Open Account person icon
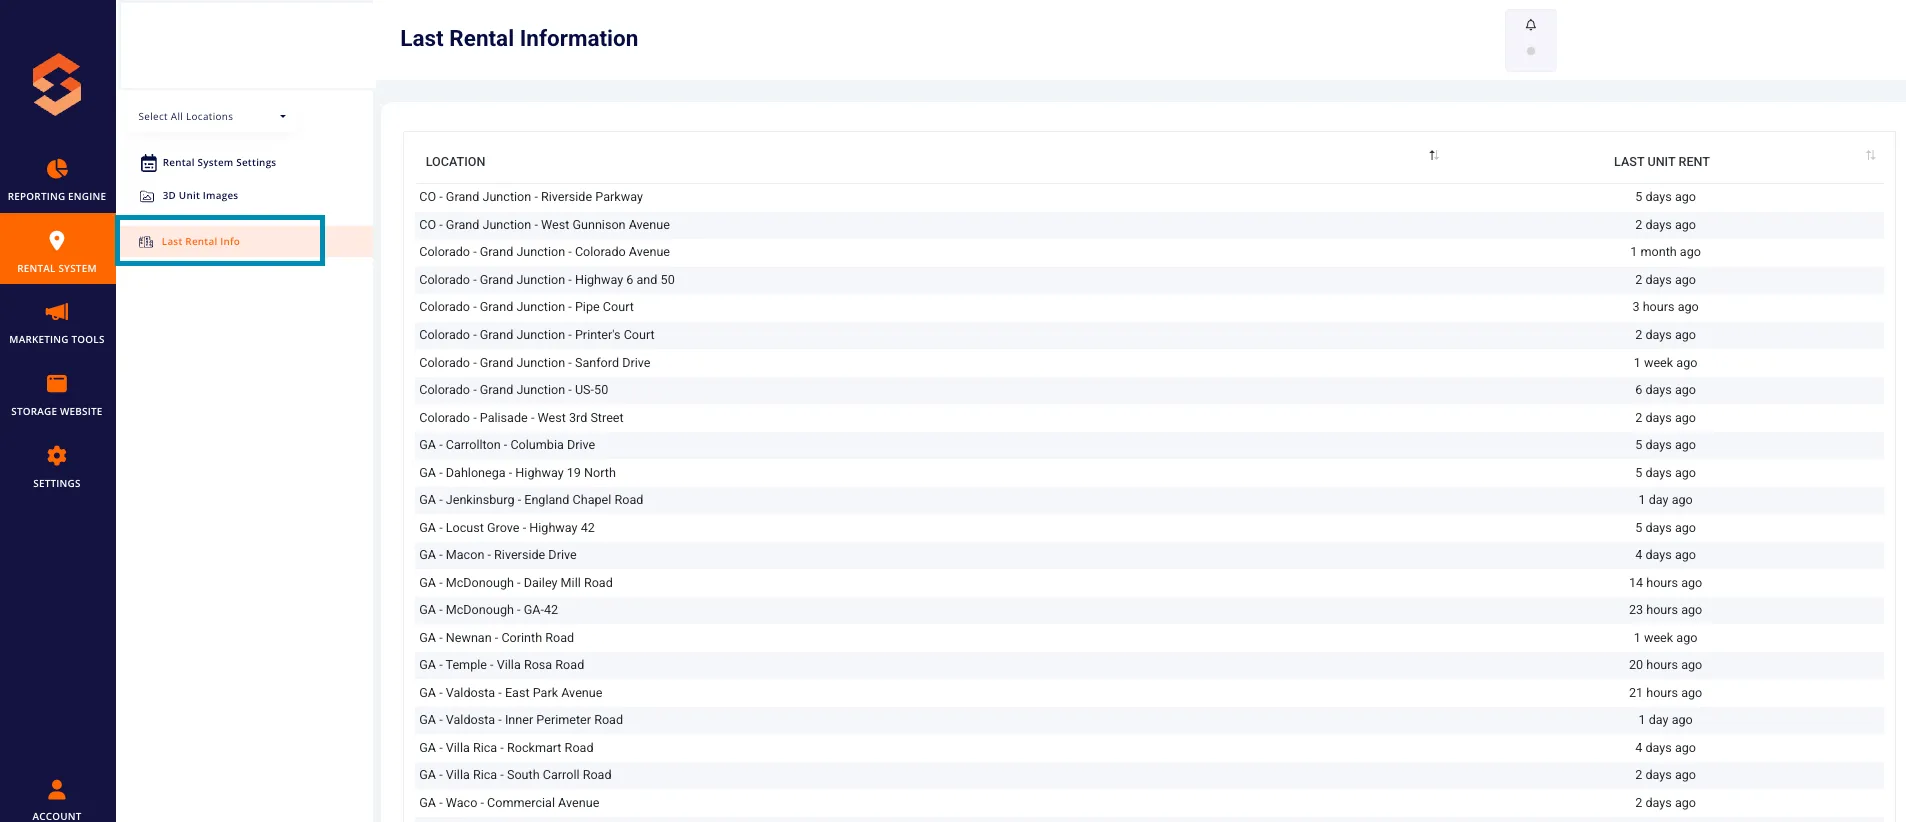This screenshot has width=1906, height=822. click(57, 790)
